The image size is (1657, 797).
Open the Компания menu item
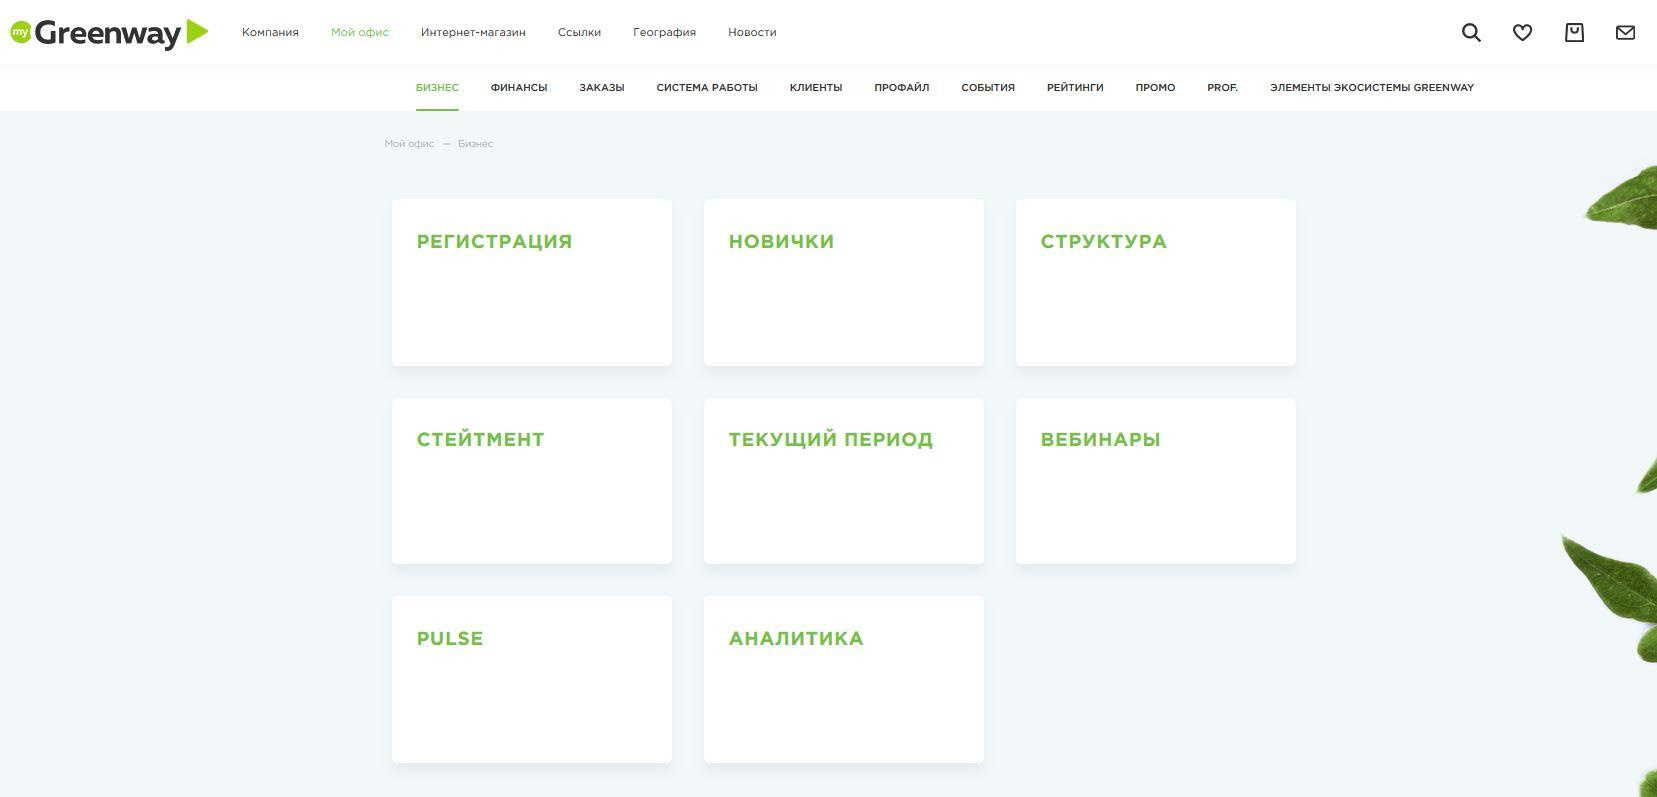pos(270,32)
